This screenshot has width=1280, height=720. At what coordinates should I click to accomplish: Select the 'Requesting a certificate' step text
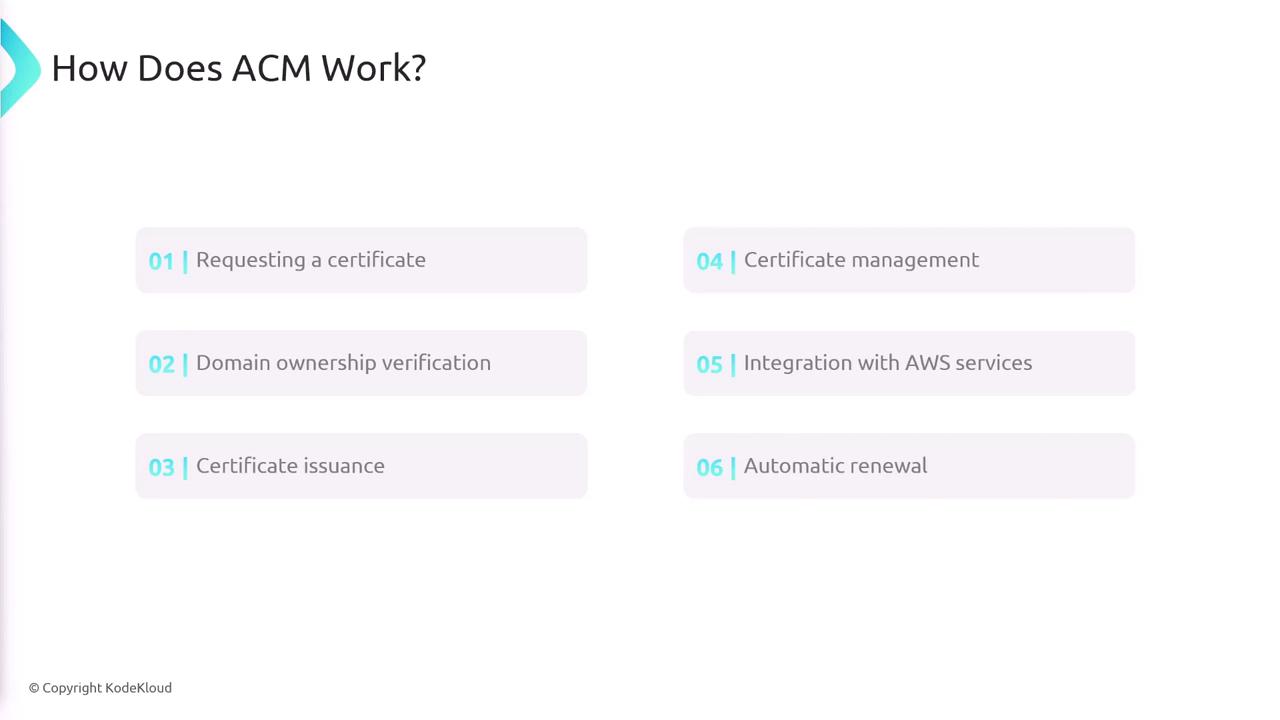pyautogui.click(x=311, y=260)
